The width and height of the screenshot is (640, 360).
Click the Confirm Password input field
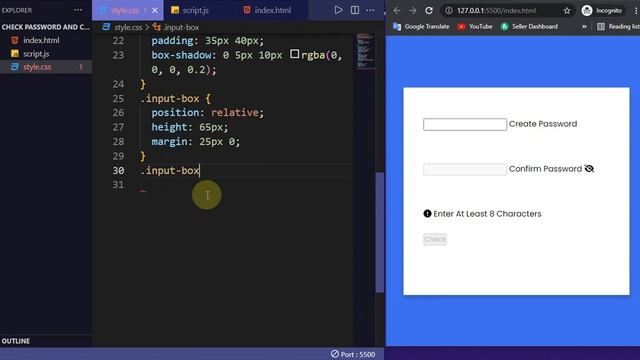(x=464, y=169)
